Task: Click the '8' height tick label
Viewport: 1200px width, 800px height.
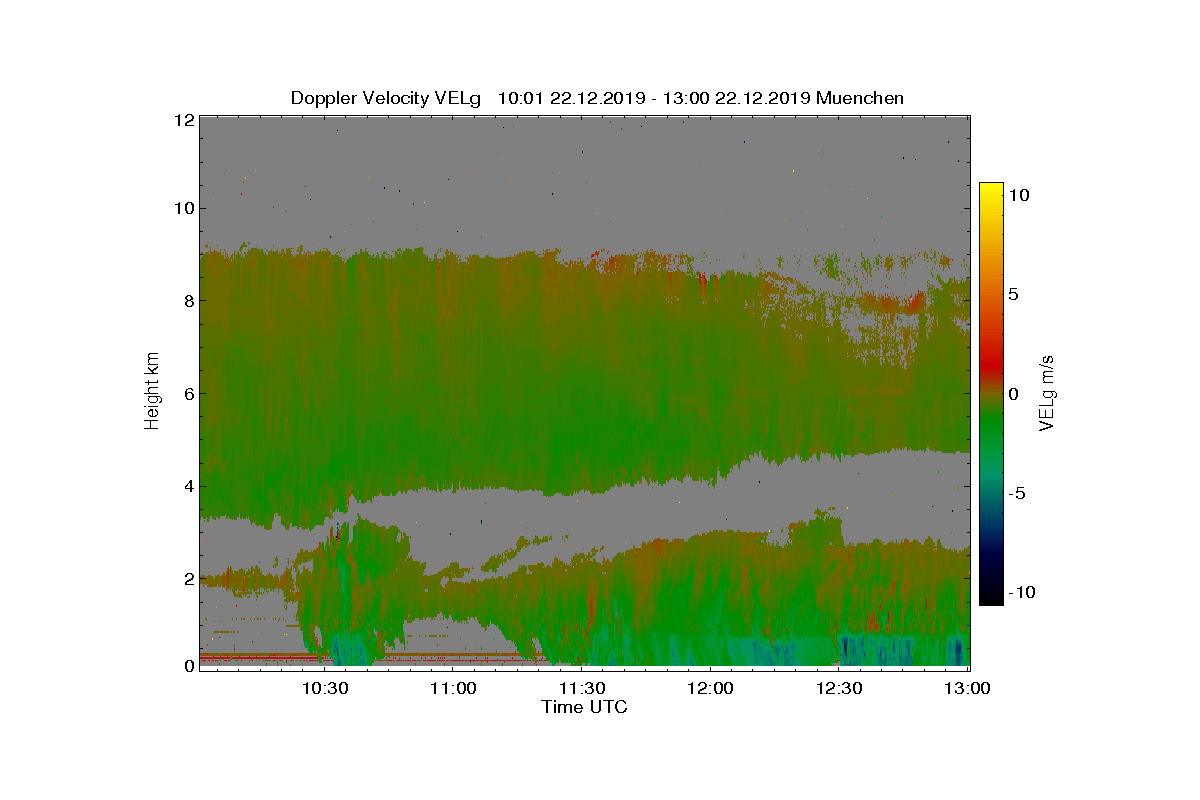Action: (x=188, y=301)
